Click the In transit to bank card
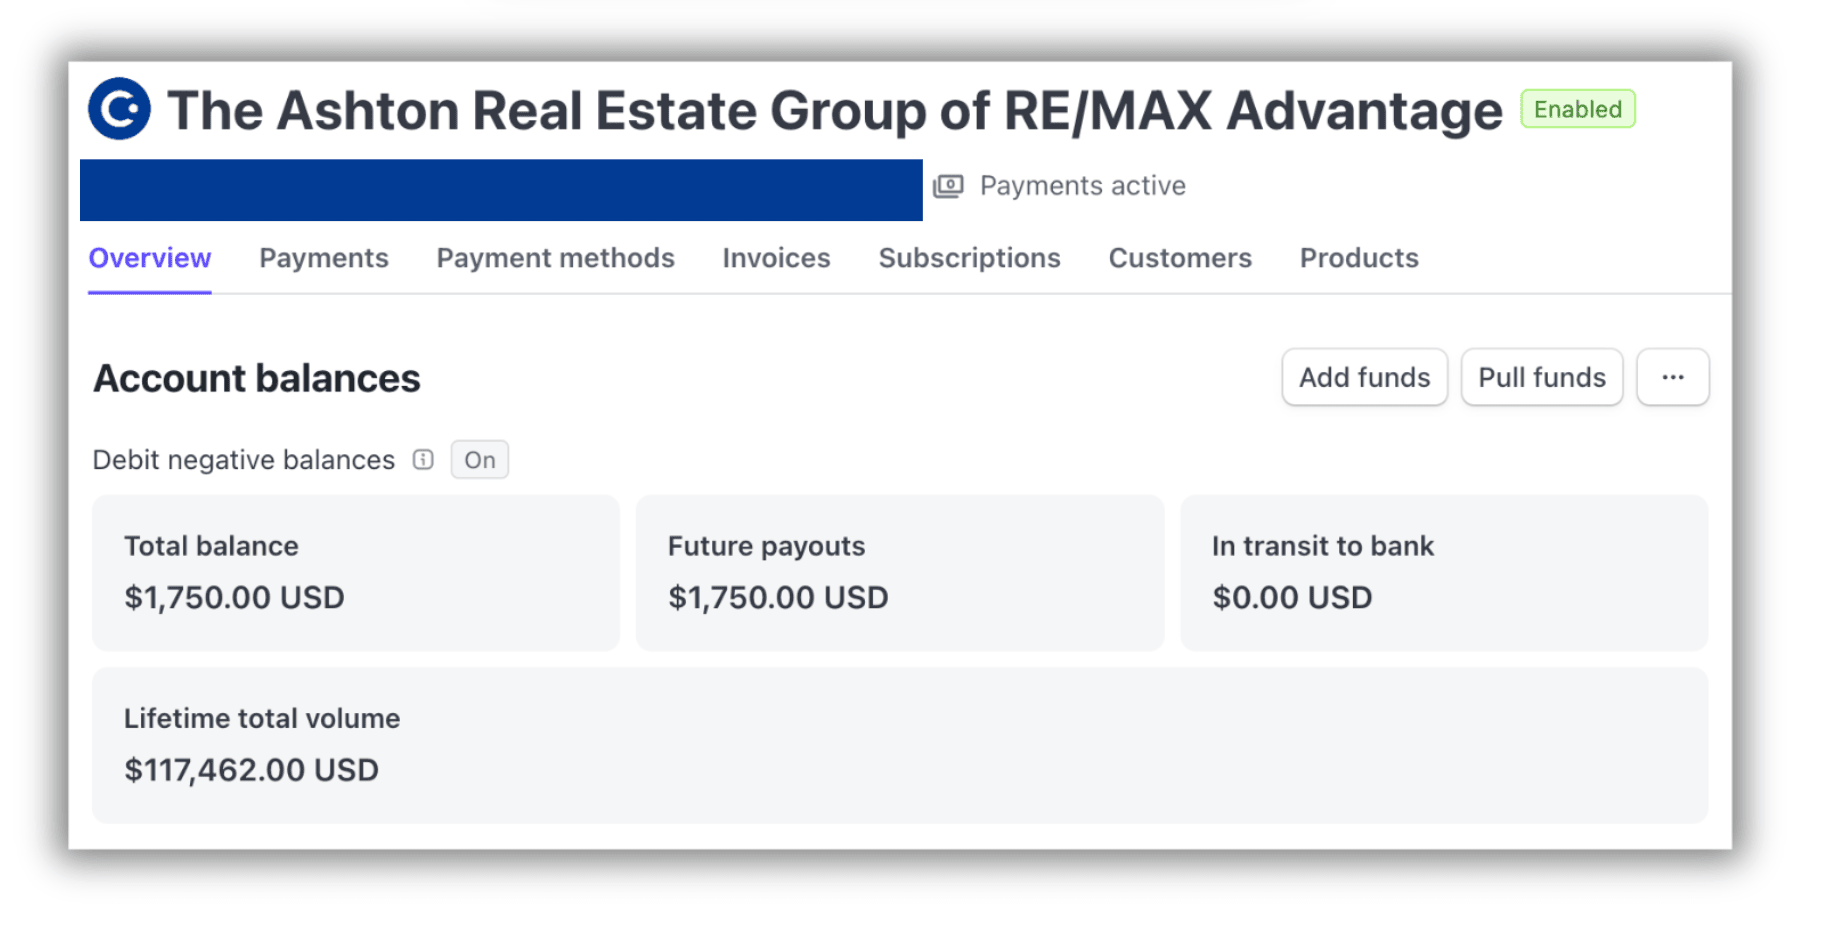 pyautogui.click(x=1443, y=573)
